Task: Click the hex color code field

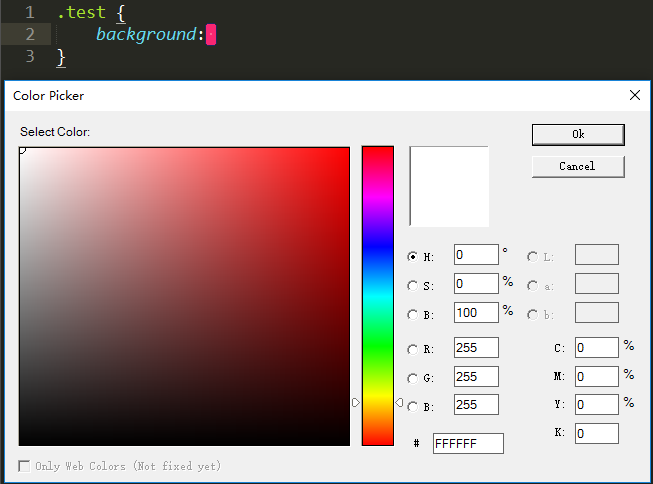Action: tap(468, 443)
